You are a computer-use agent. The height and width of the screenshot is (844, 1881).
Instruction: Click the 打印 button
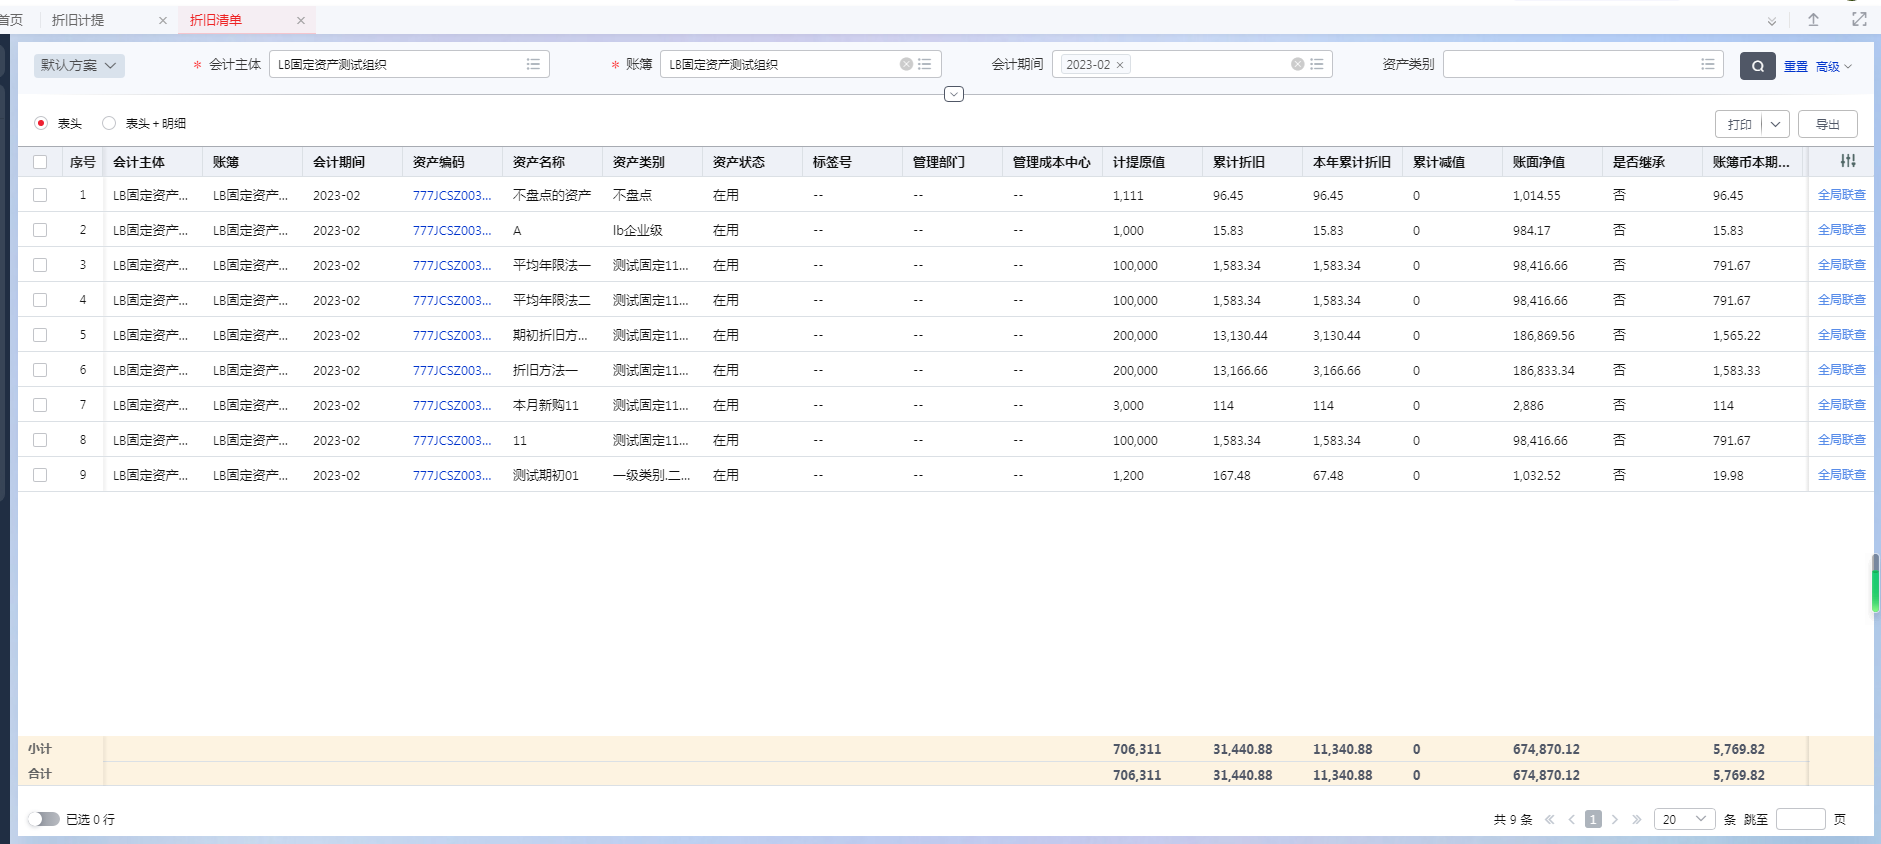click(1739, 124)
